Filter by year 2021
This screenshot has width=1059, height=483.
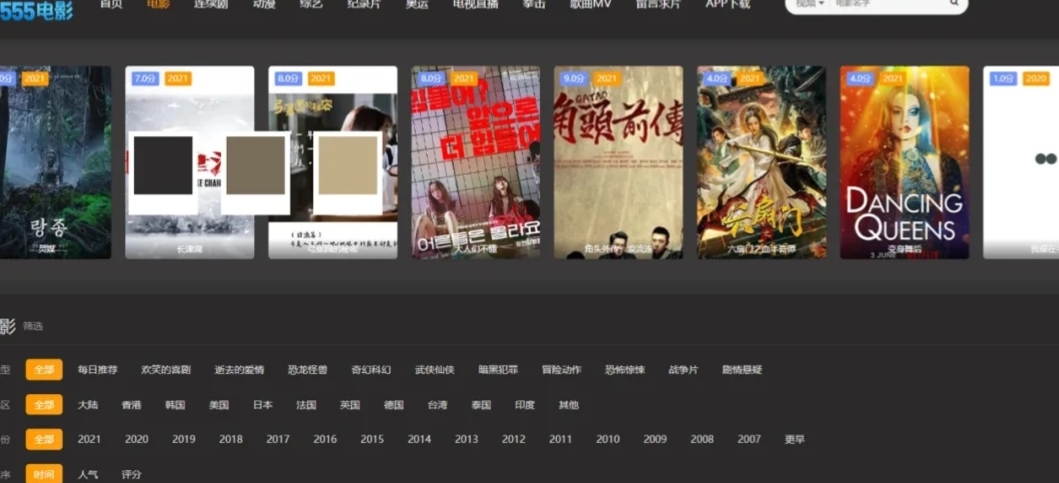89,440
